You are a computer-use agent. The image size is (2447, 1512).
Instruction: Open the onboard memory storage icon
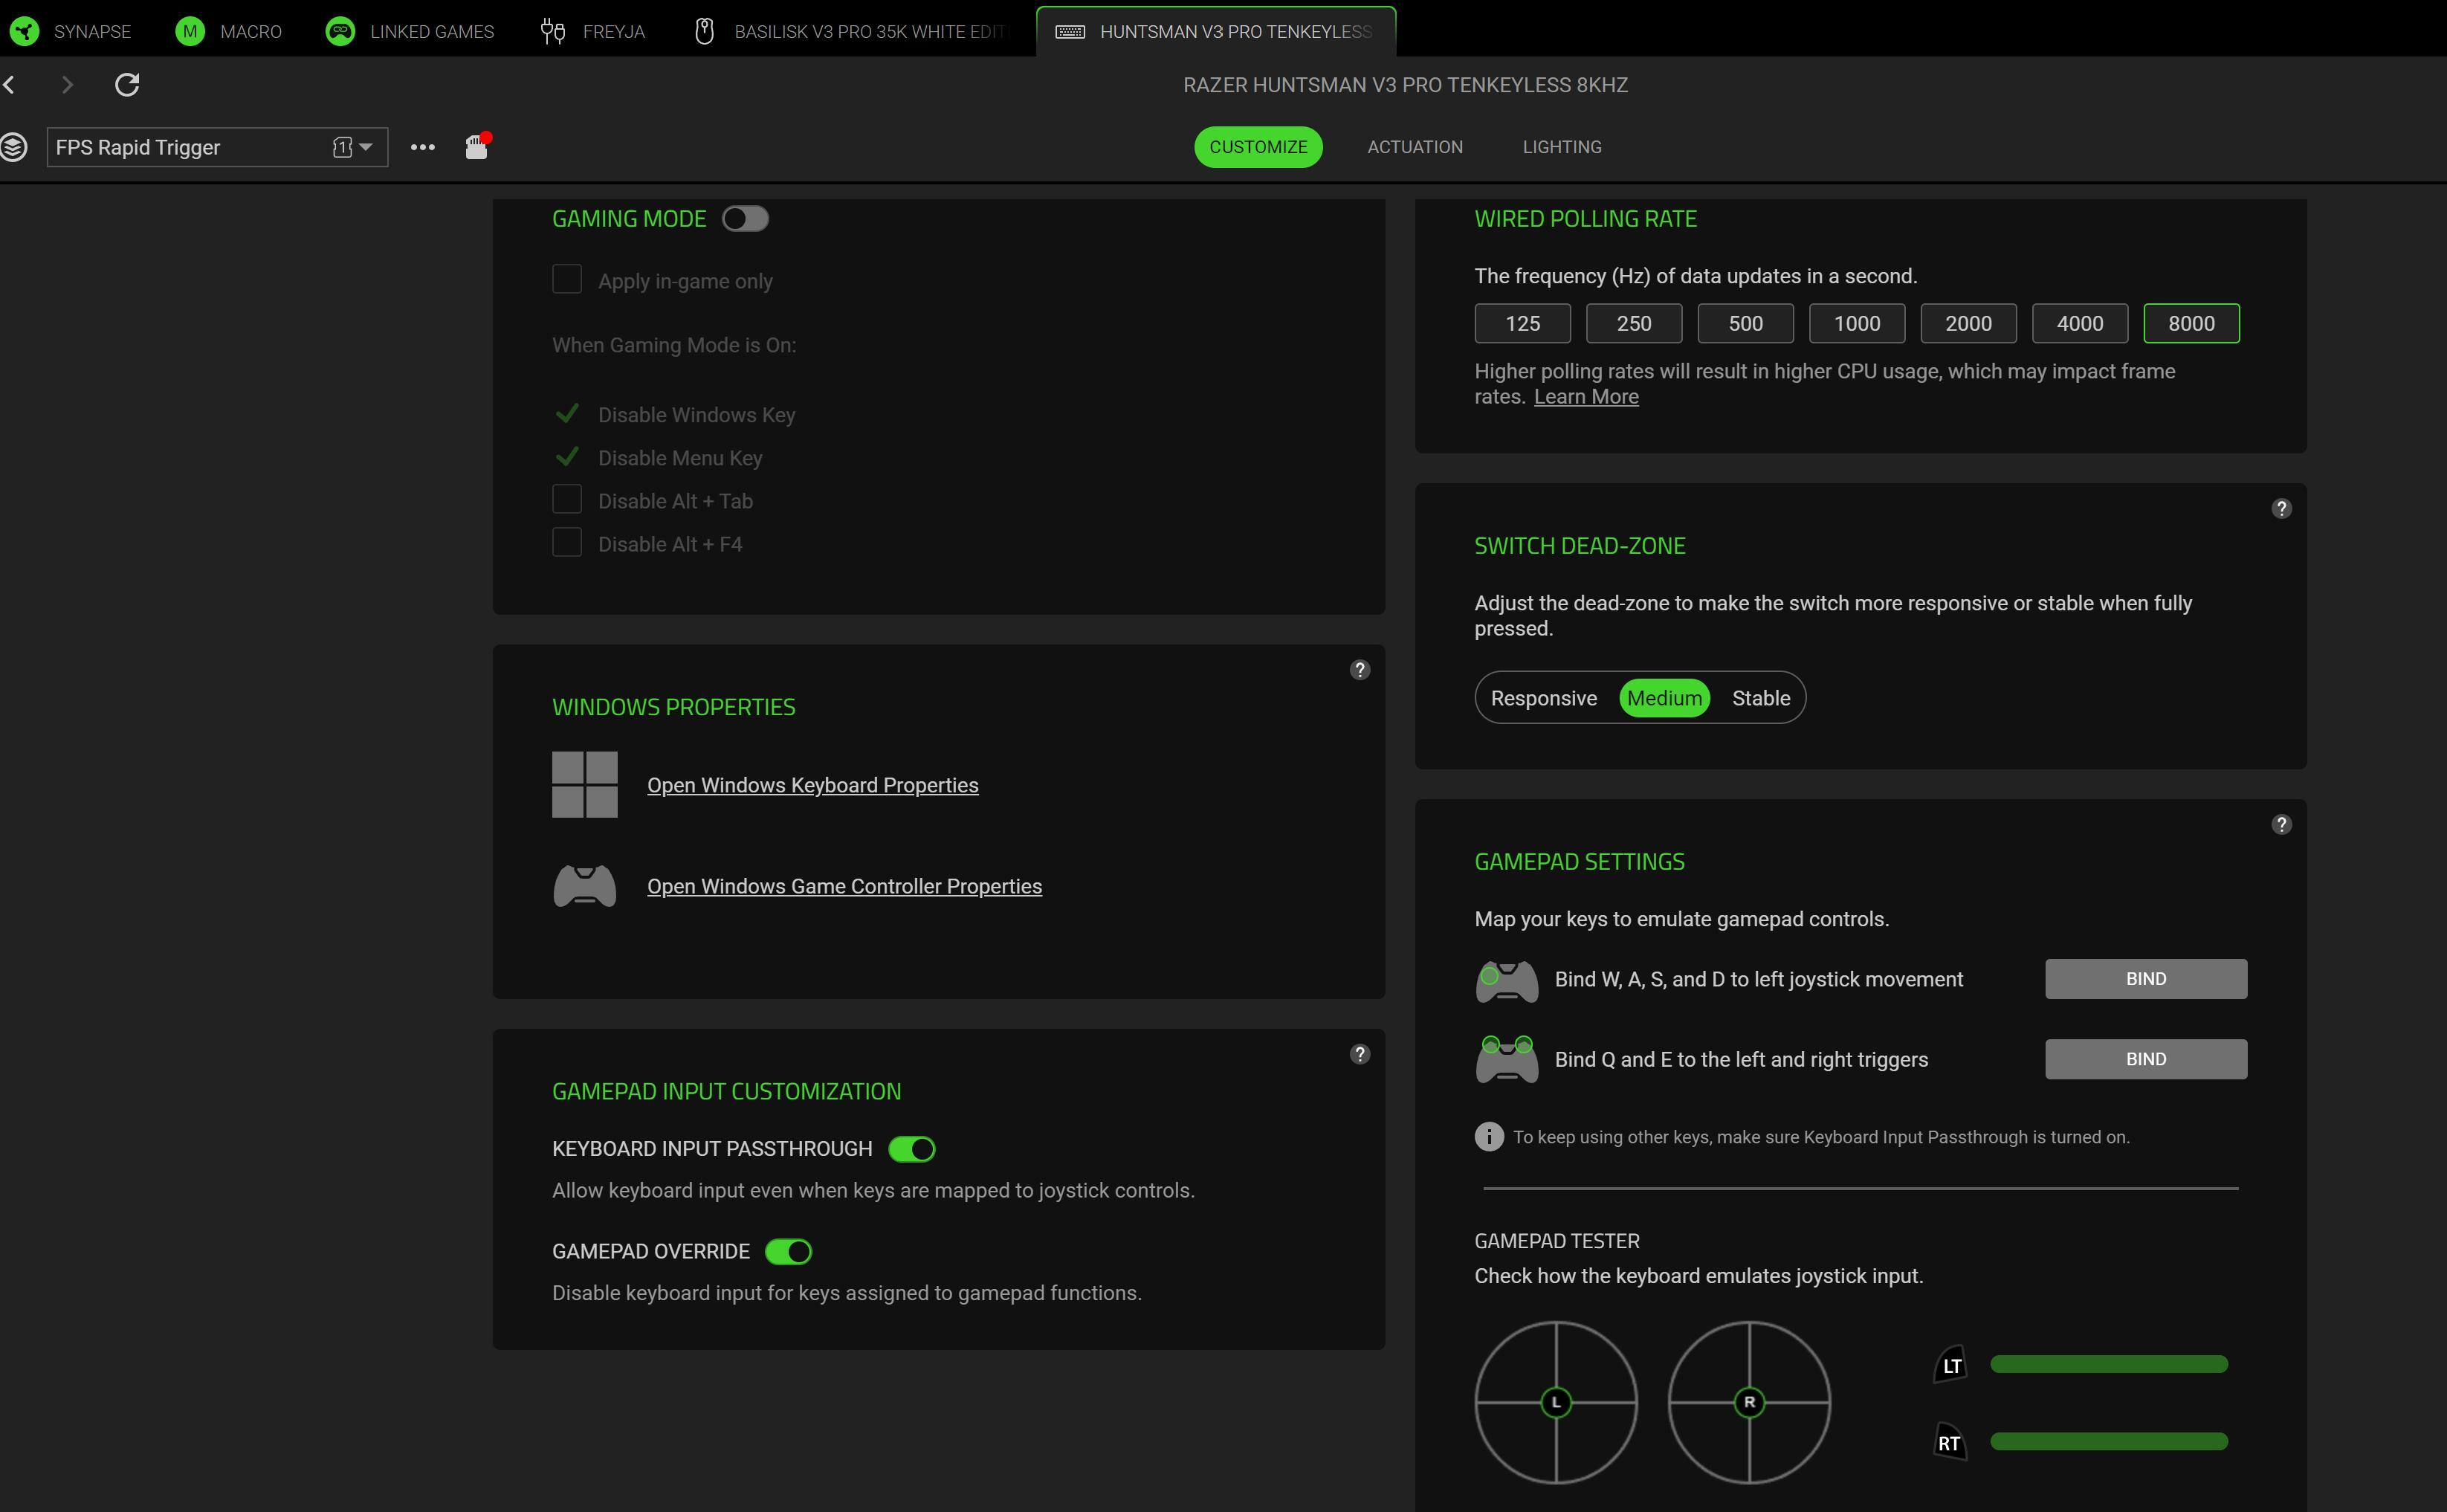coord(477,147)
